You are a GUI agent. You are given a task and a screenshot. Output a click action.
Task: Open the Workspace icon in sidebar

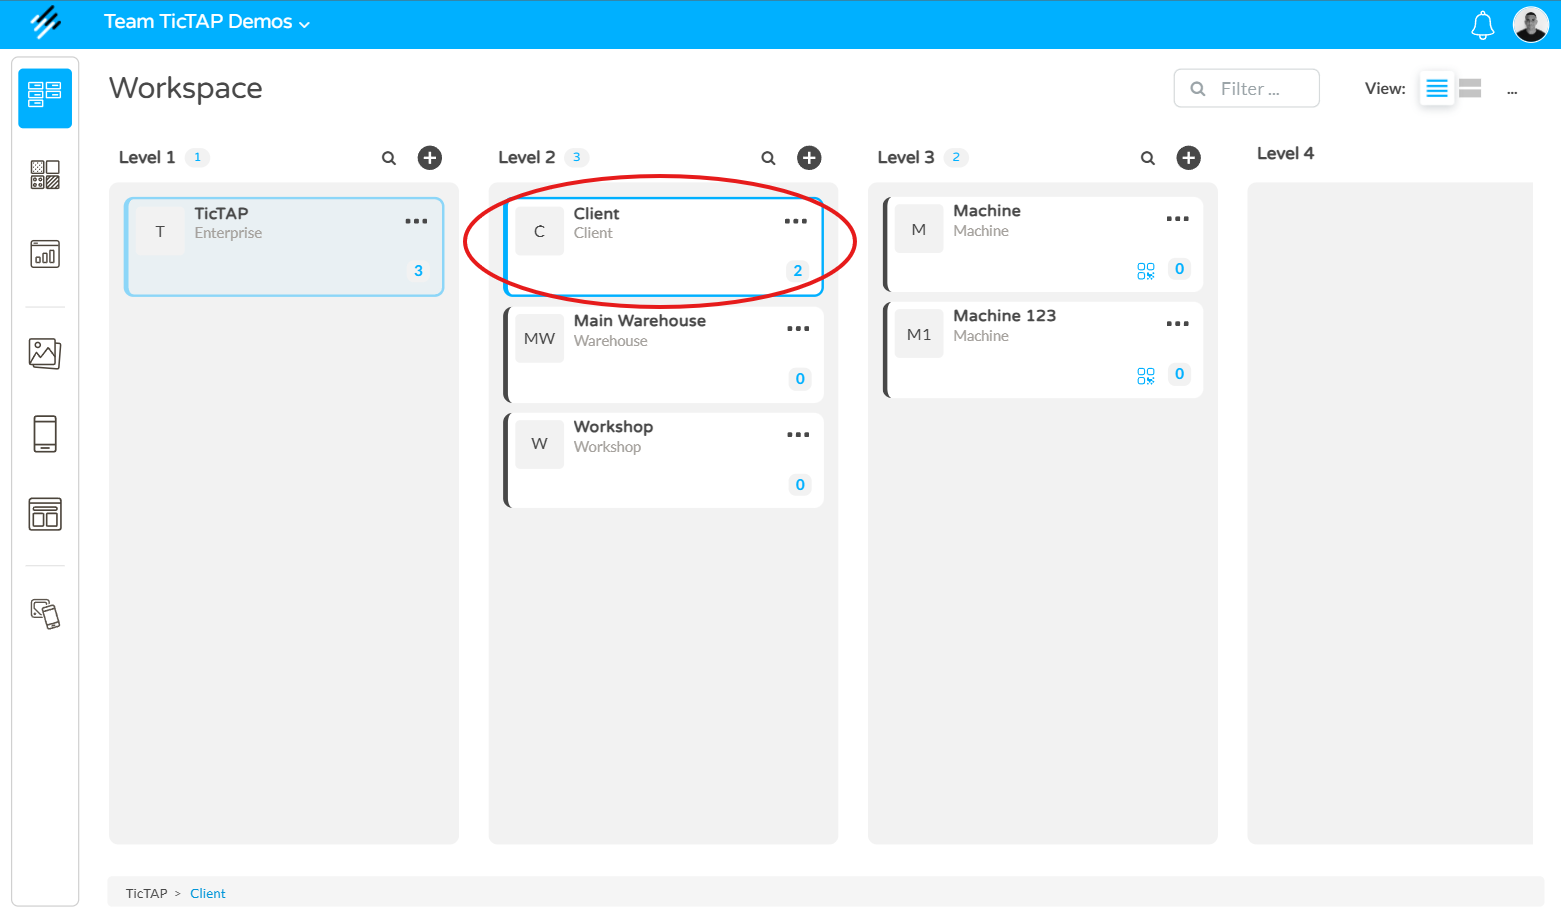(x=45, y=97)
